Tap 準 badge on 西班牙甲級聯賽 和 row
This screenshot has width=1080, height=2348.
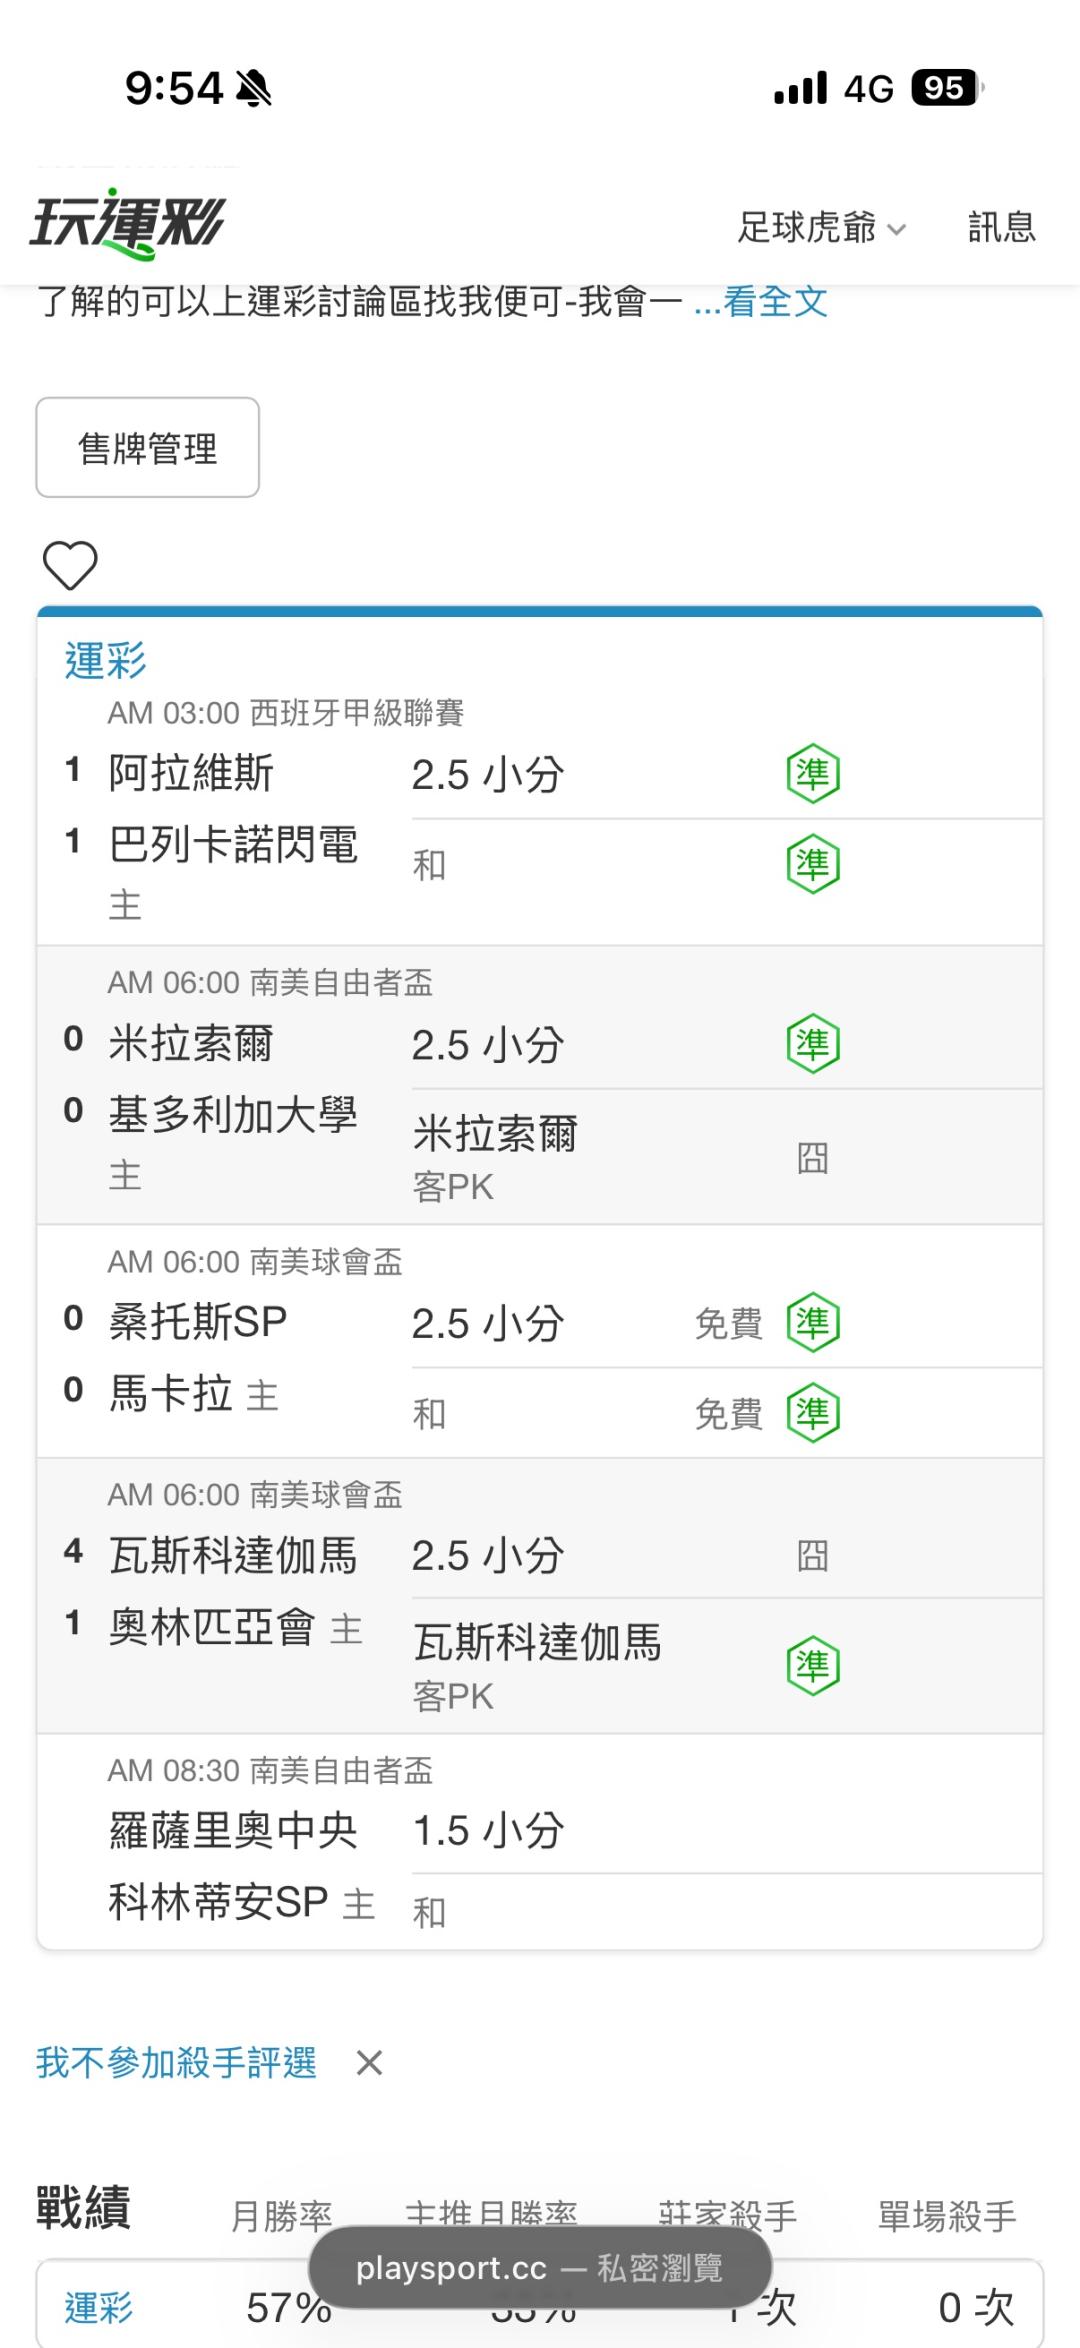813,864
